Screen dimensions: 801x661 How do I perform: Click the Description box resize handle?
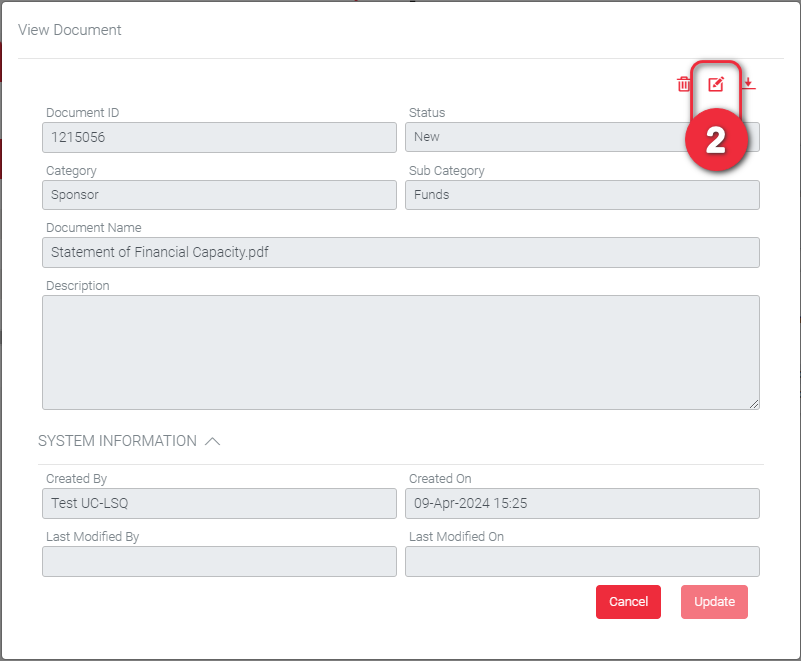point(754,404)
